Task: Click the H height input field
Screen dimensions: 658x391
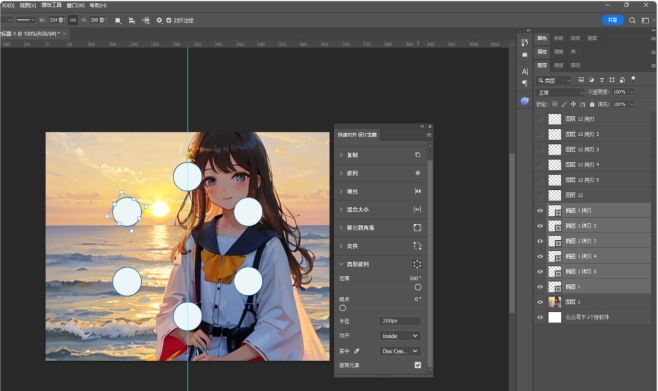Action: pos(97,20)
